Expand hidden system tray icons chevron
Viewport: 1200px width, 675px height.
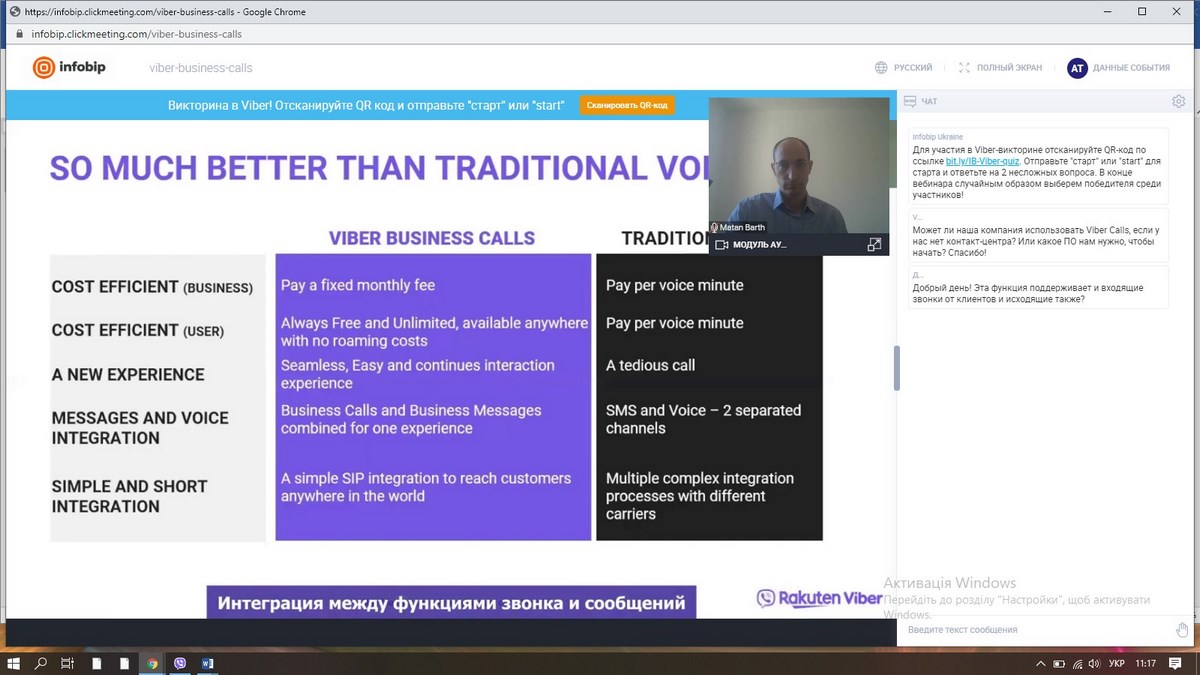tap(1042, 663)
